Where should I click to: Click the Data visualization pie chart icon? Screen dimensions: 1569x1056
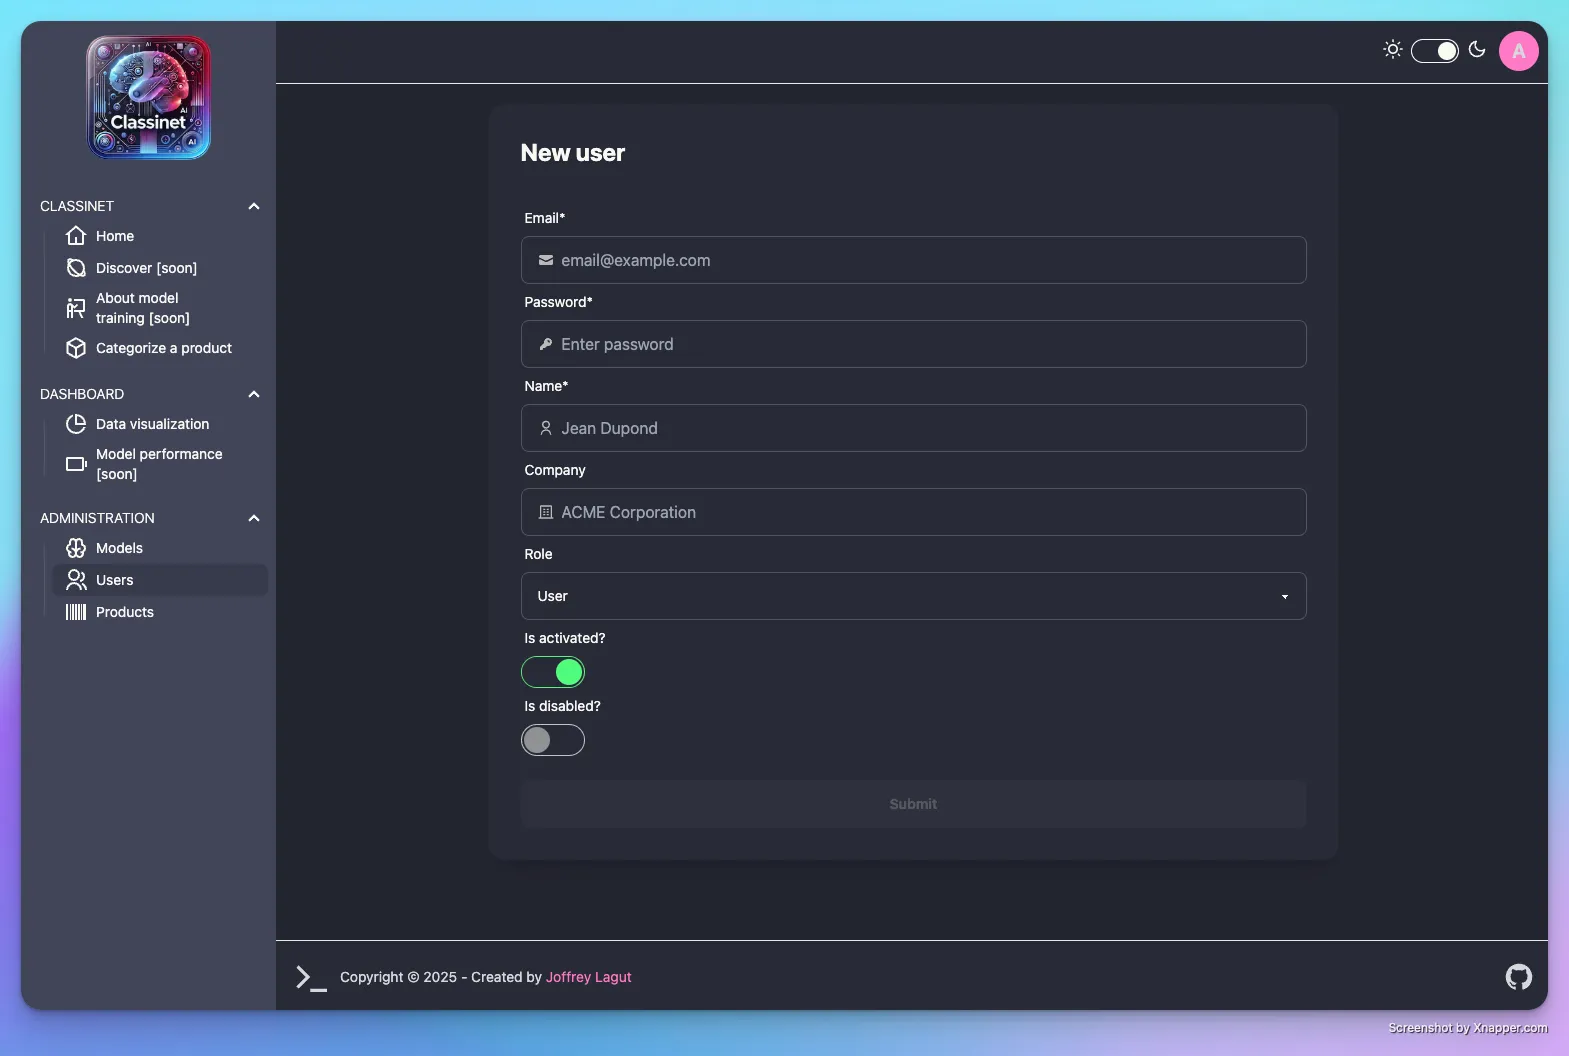click(76, 424)
